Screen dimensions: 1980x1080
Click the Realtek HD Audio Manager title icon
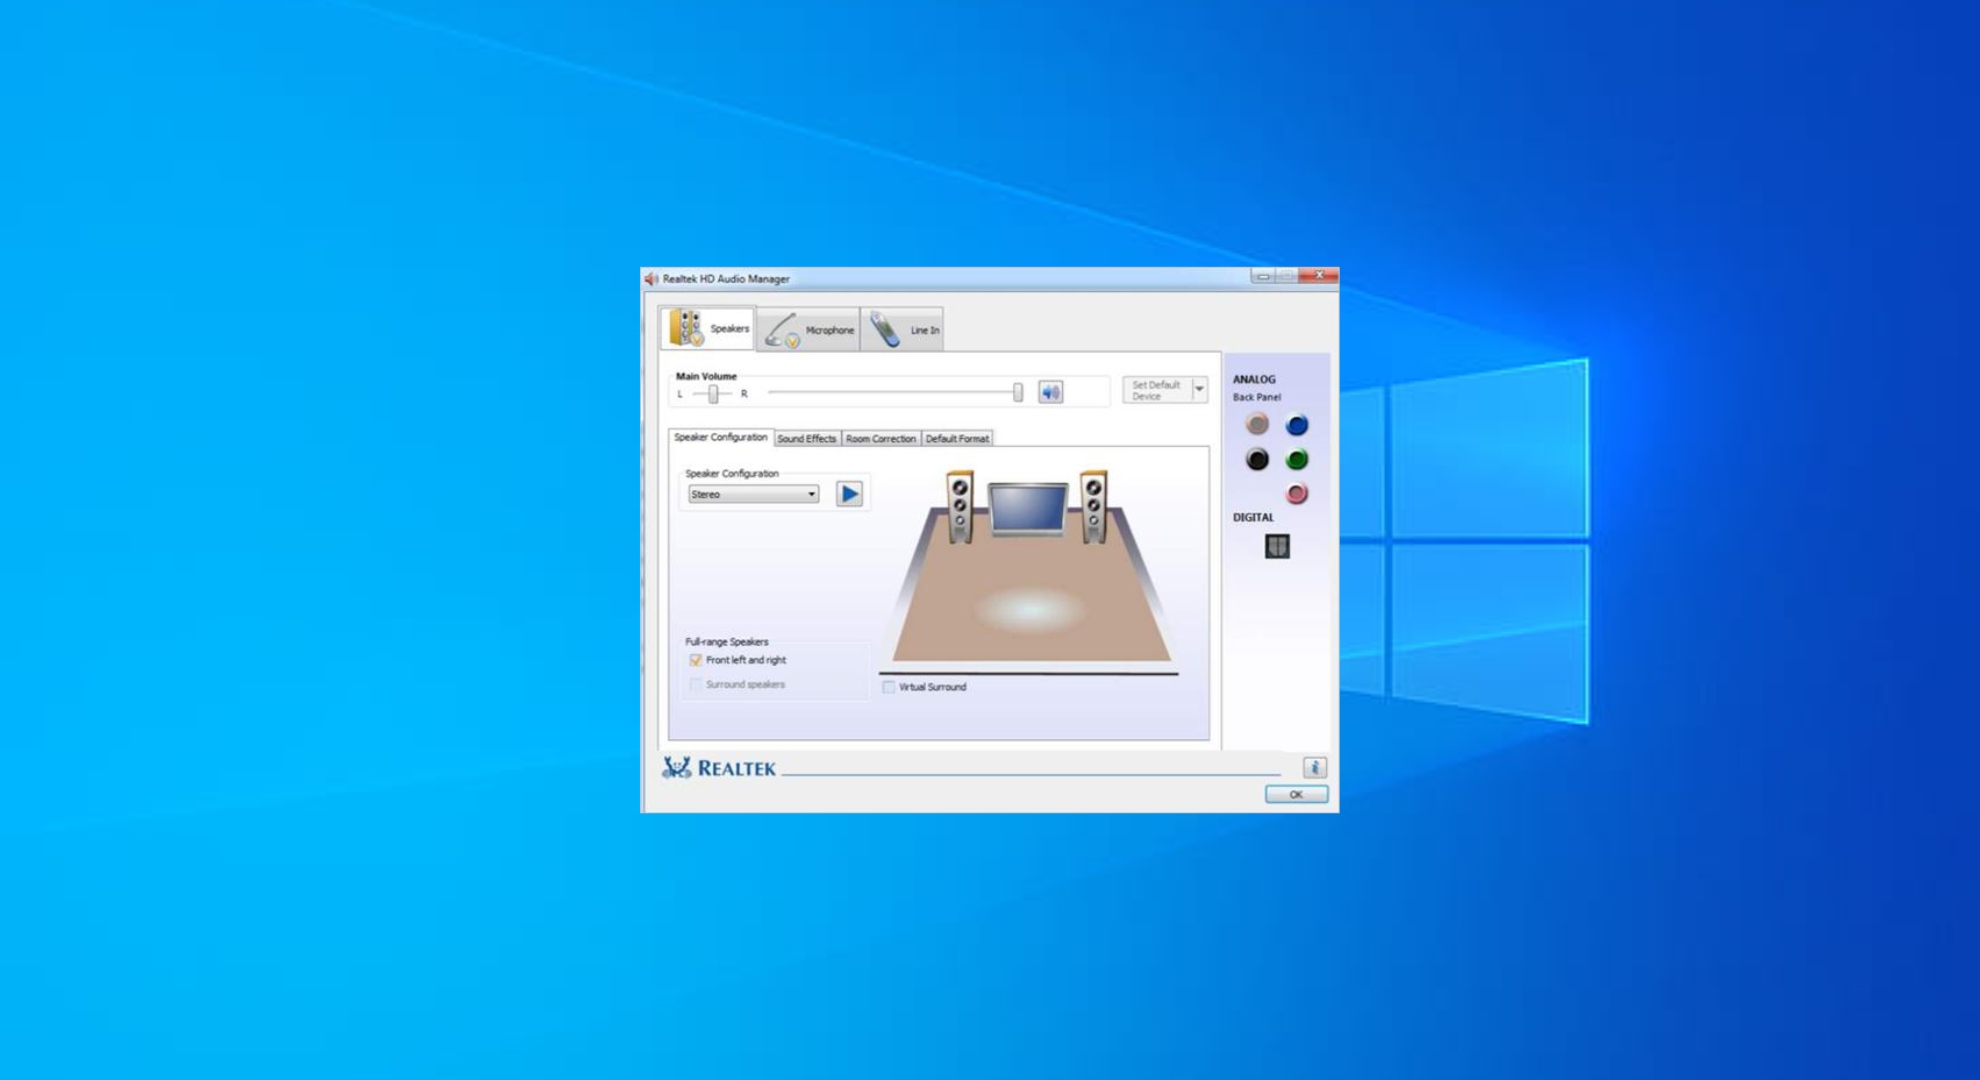652,279
